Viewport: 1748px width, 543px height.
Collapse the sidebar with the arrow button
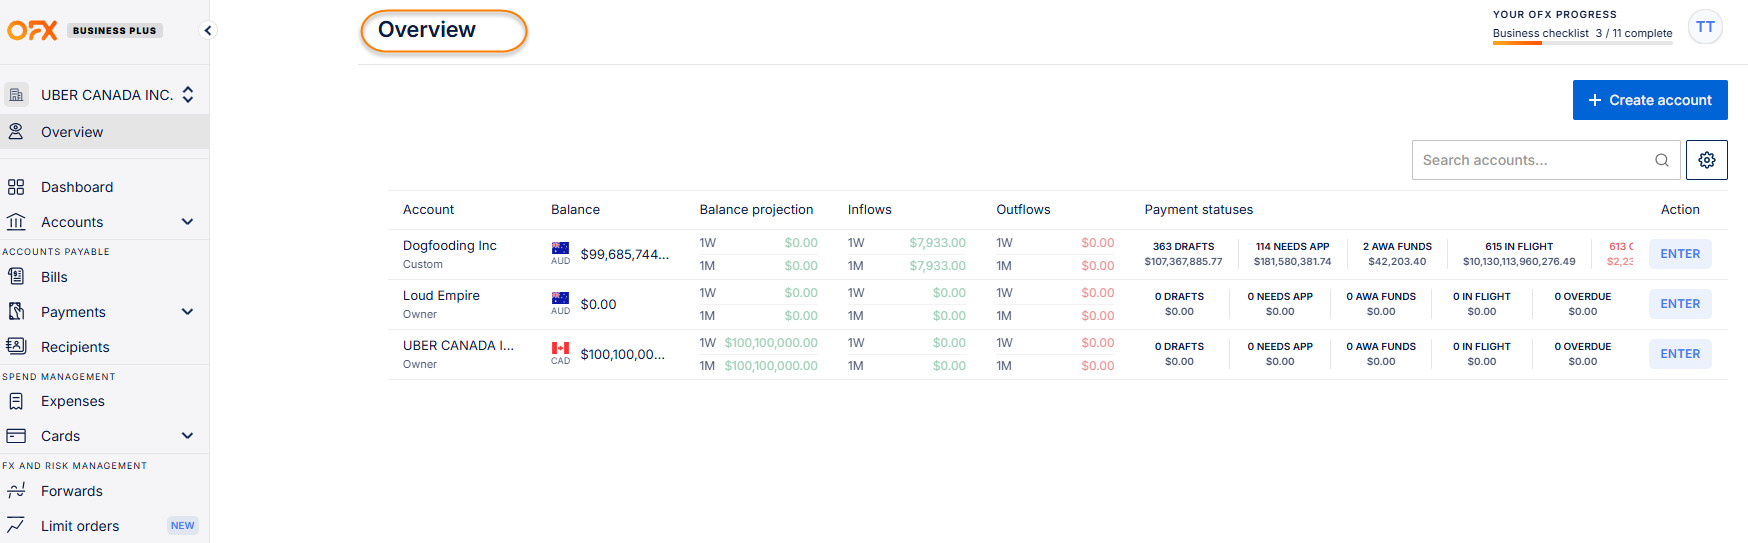click(208, 30)
